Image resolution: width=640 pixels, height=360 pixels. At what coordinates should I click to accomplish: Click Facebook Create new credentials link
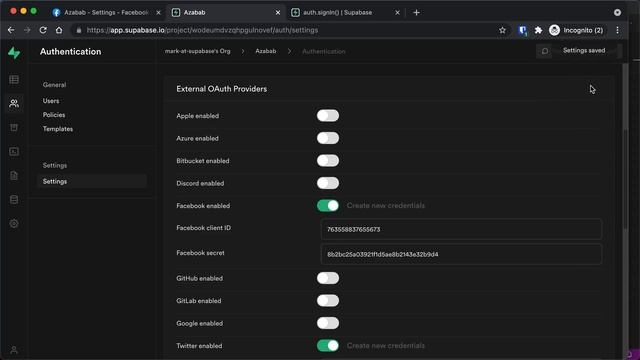pos(386,206)
